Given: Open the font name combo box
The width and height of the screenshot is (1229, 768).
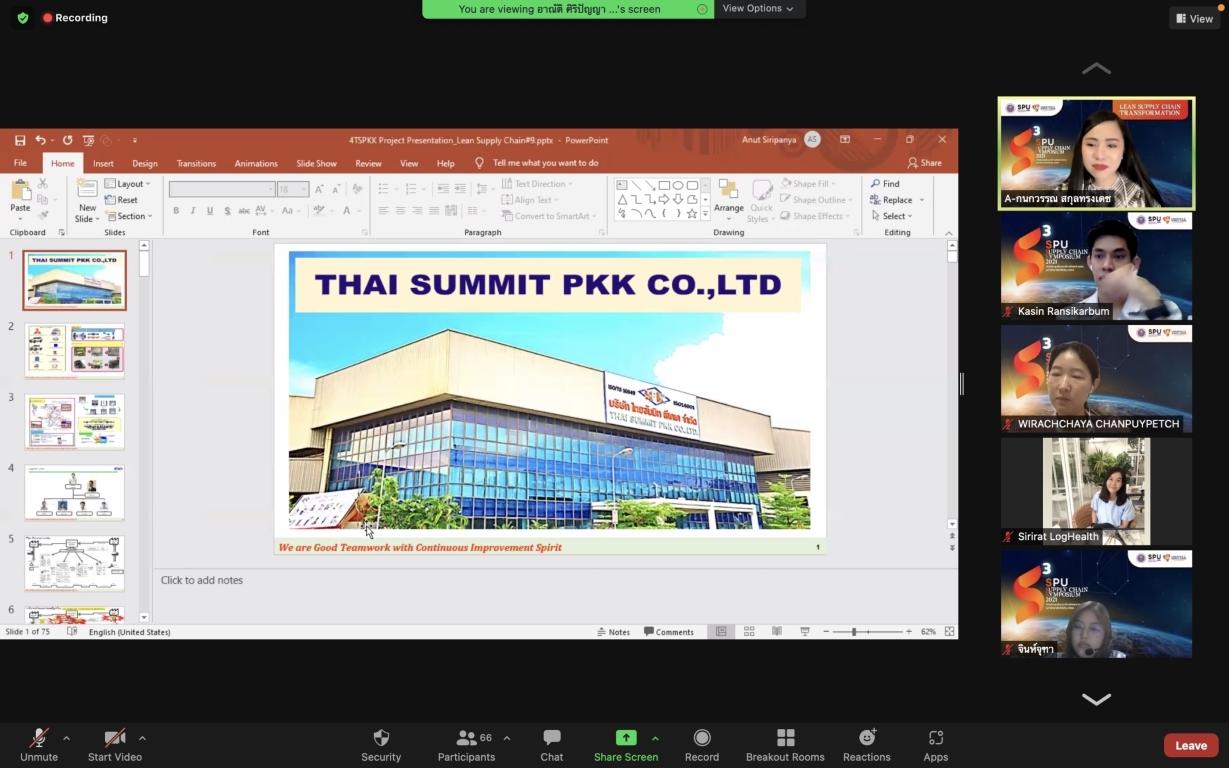Looking at the screenshot, I should click(222, 189).
